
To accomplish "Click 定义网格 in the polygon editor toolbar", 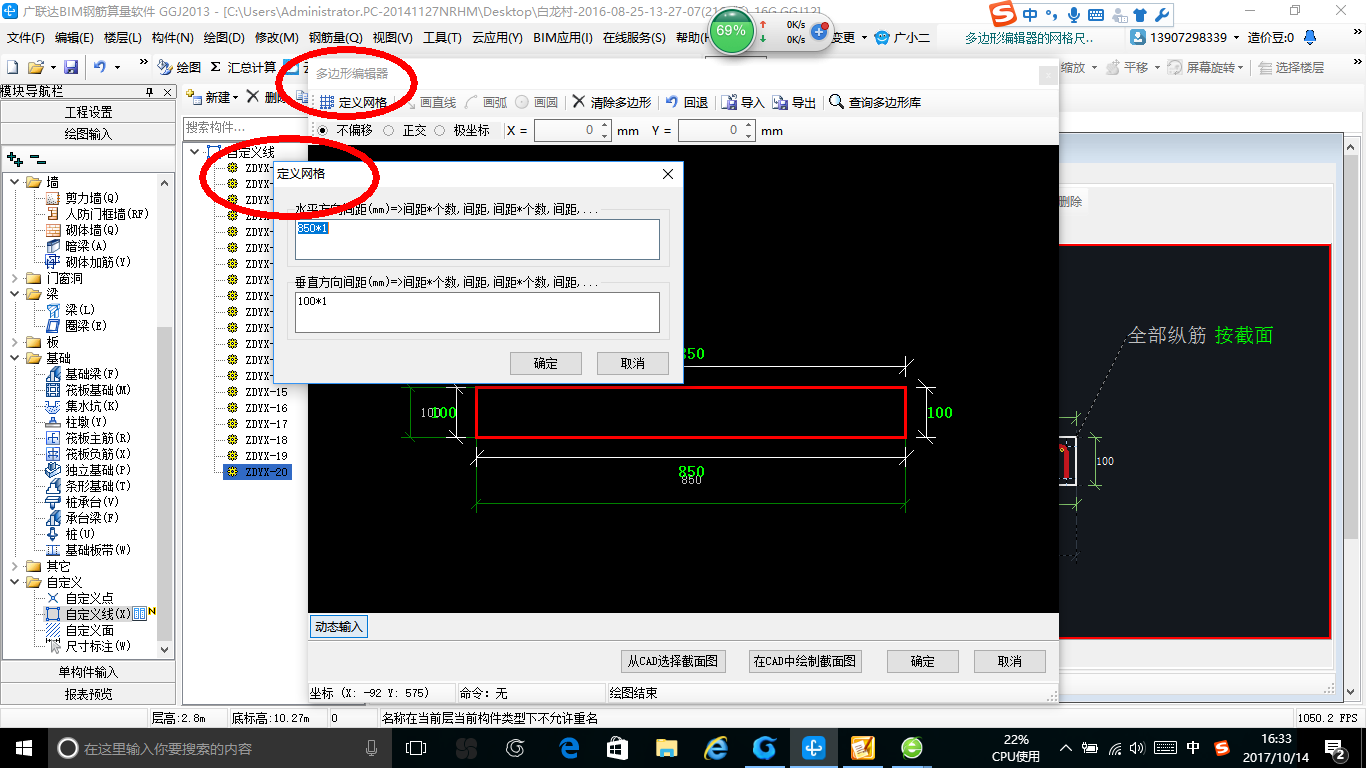I will [353, 102].
